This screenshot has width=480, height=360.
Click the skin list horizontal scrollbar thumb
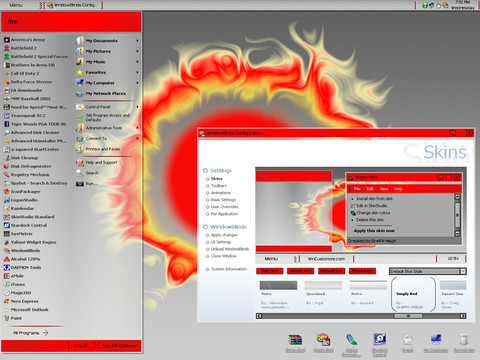tap(408, 316)
